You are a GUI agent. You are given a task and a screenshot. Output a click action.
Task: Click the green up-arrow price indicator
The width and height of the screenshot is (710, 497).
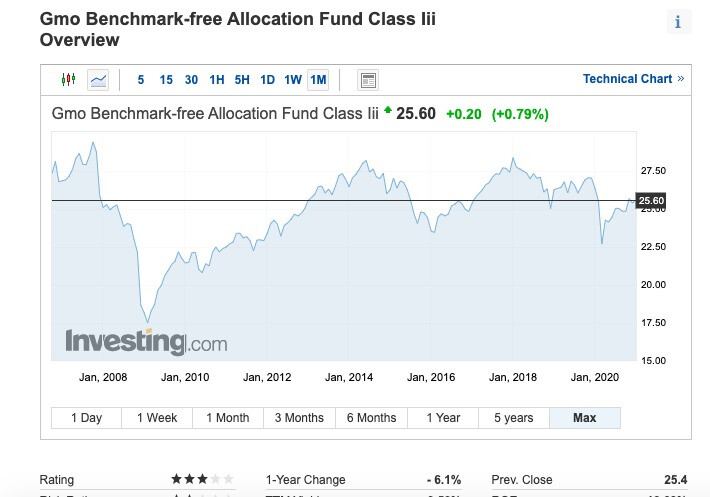387,110
